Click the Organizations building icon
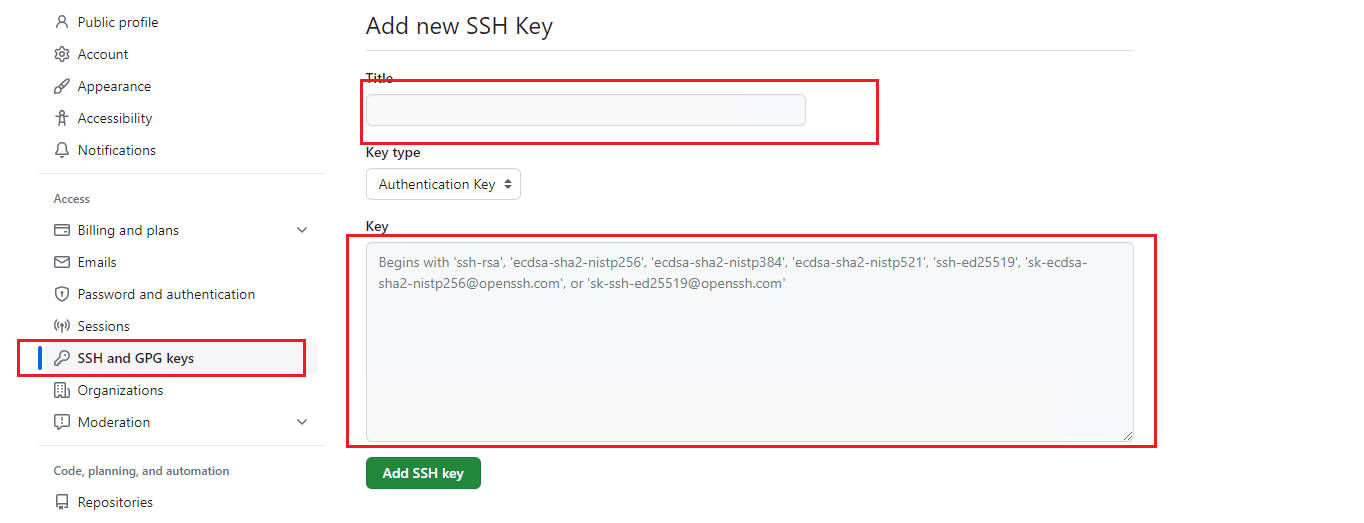Screen dimensions: 1364x523 [x=62, y=390]
